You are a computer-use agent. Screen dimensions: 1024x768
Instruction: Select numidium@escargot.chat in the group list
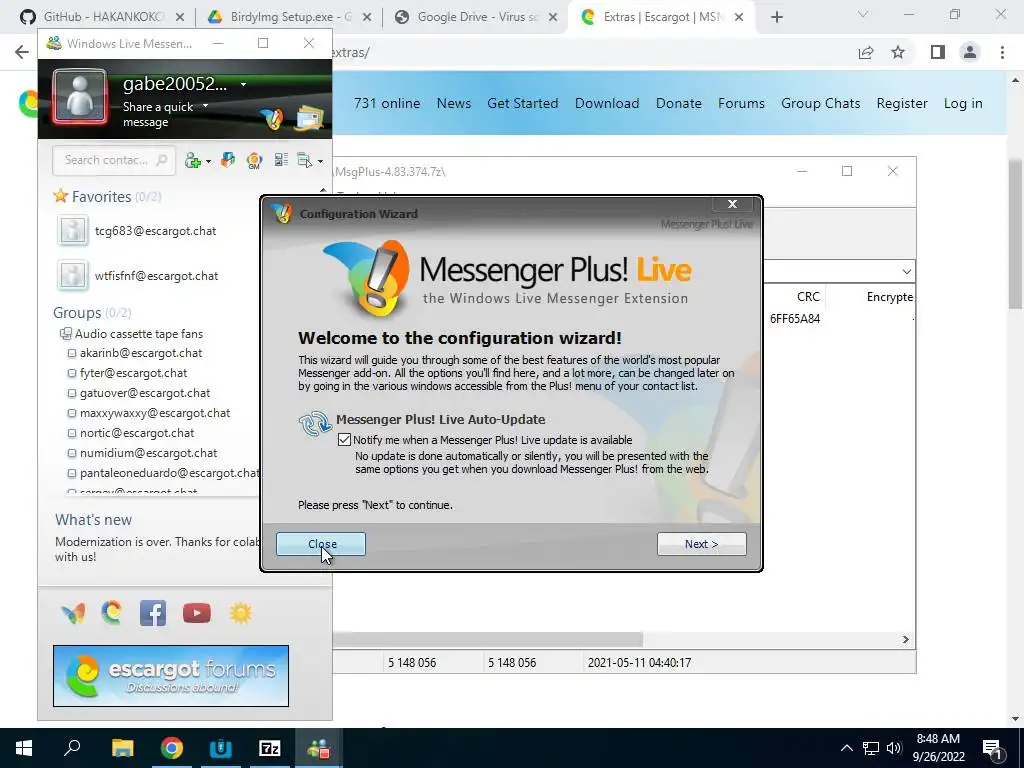tap(148, 453)
